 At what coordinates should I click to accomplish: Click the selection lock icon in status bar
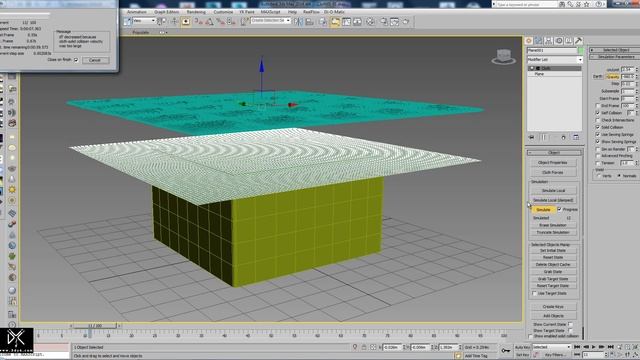tap(364, 347)
